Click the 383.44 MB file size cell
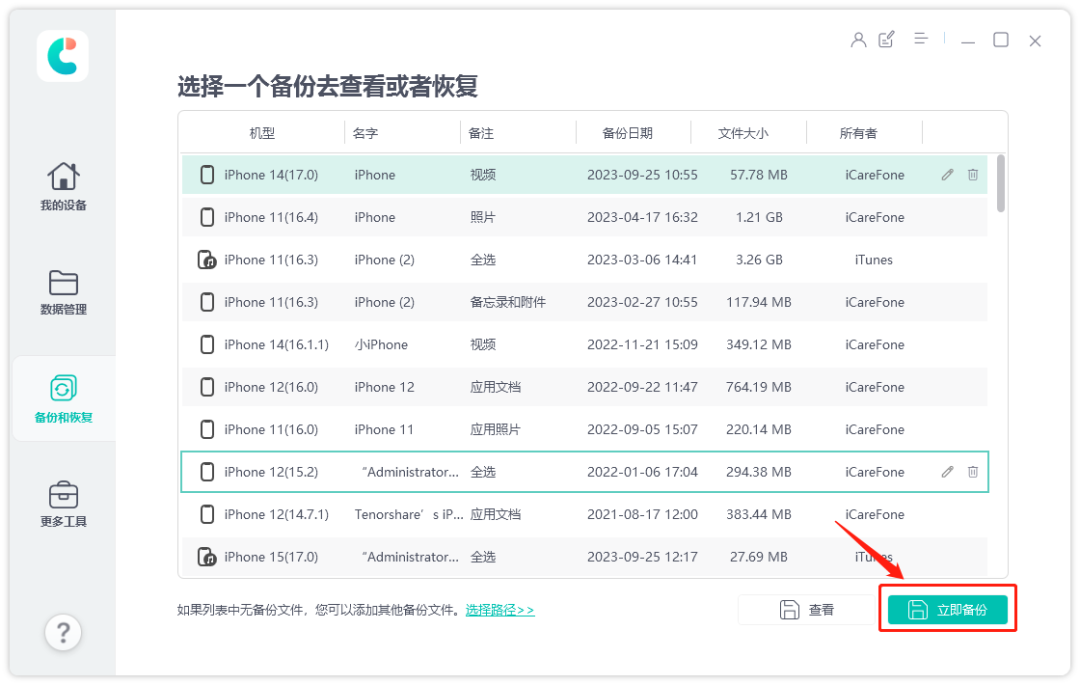Viewport: 1080px width, 685px height. 758,514
